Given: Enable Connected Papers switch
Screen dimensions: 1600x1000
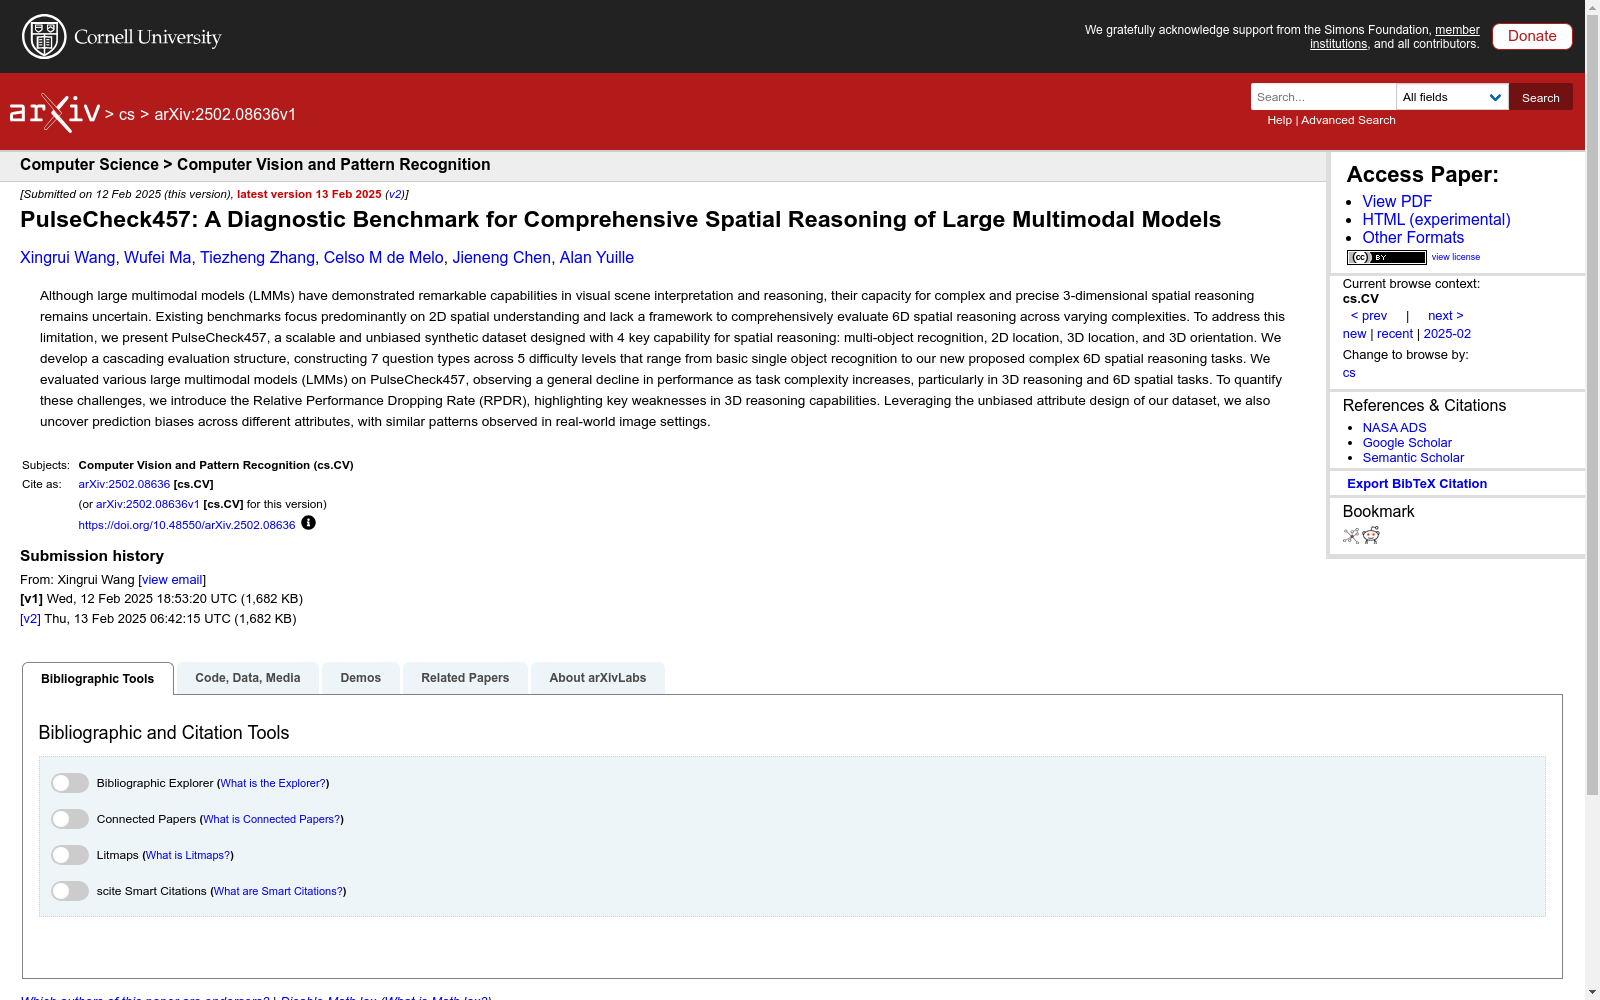Looking at the screenshot, I should (x=70, y=819).
